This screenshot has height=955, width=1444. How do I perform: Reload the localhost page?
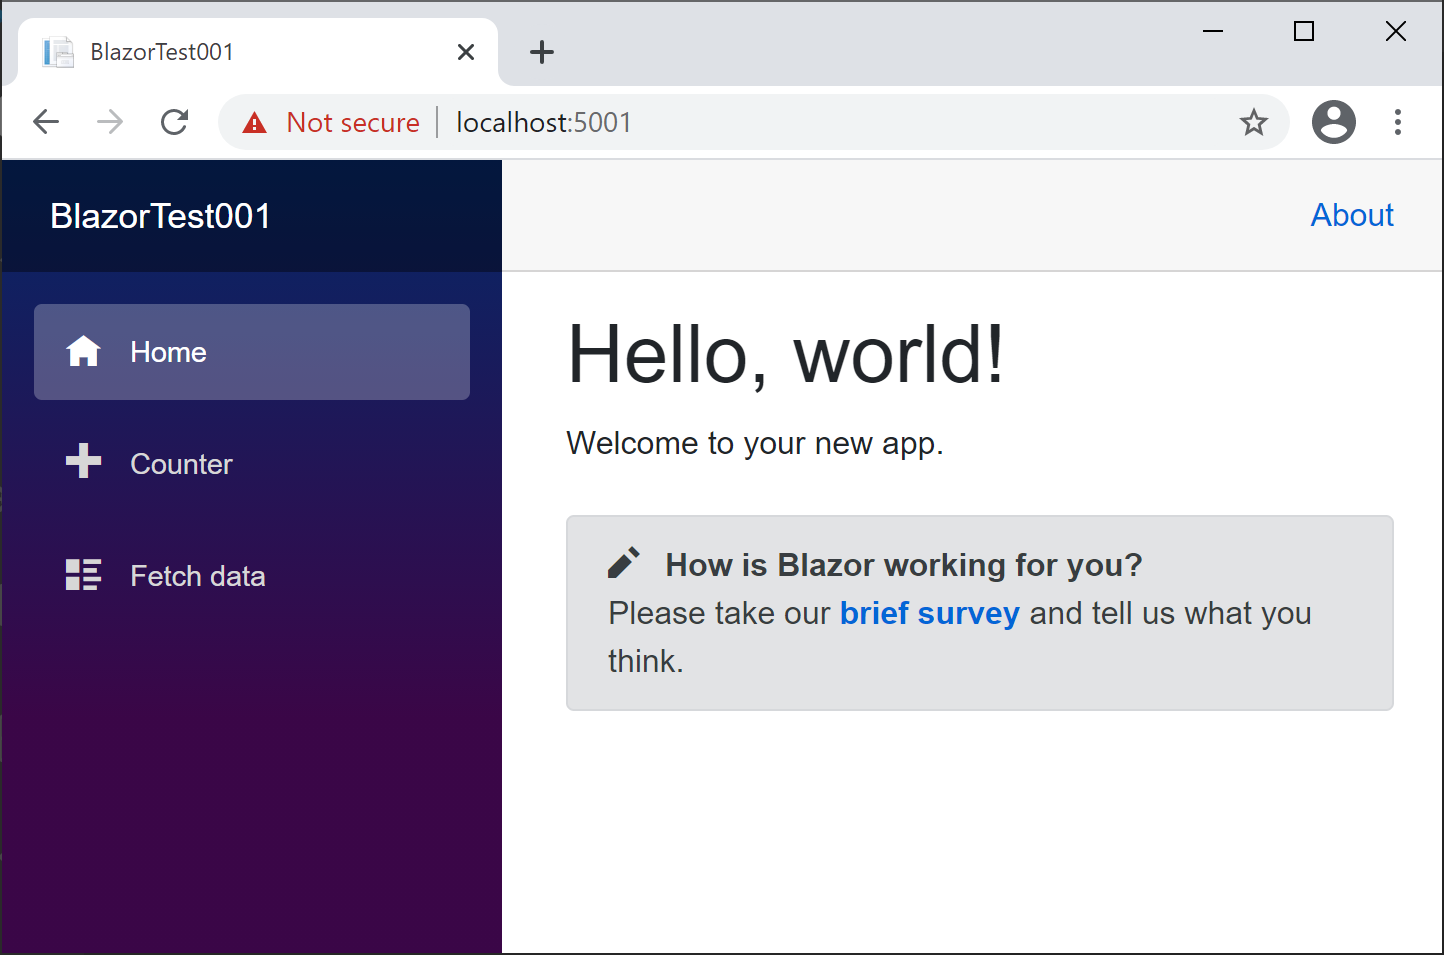[175, 122]
